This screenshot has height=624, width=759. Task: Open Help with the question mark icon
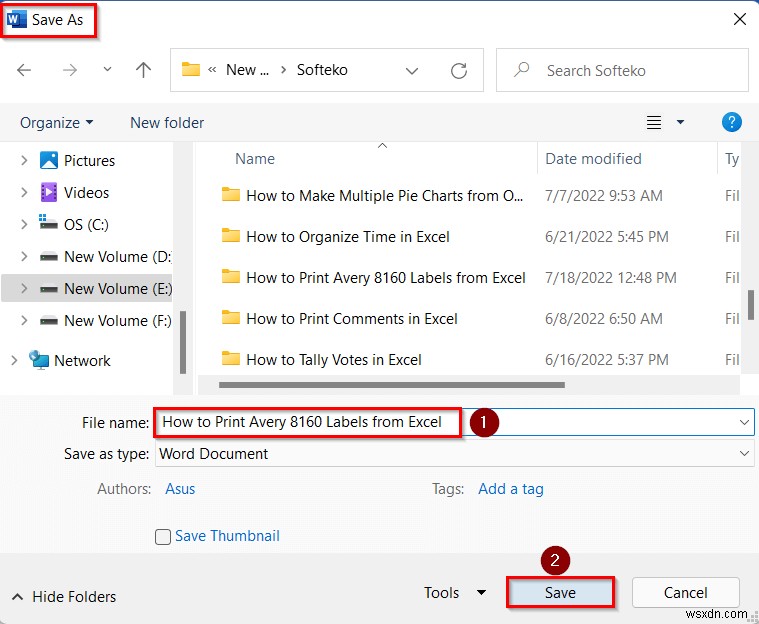(x=731, y=122)
